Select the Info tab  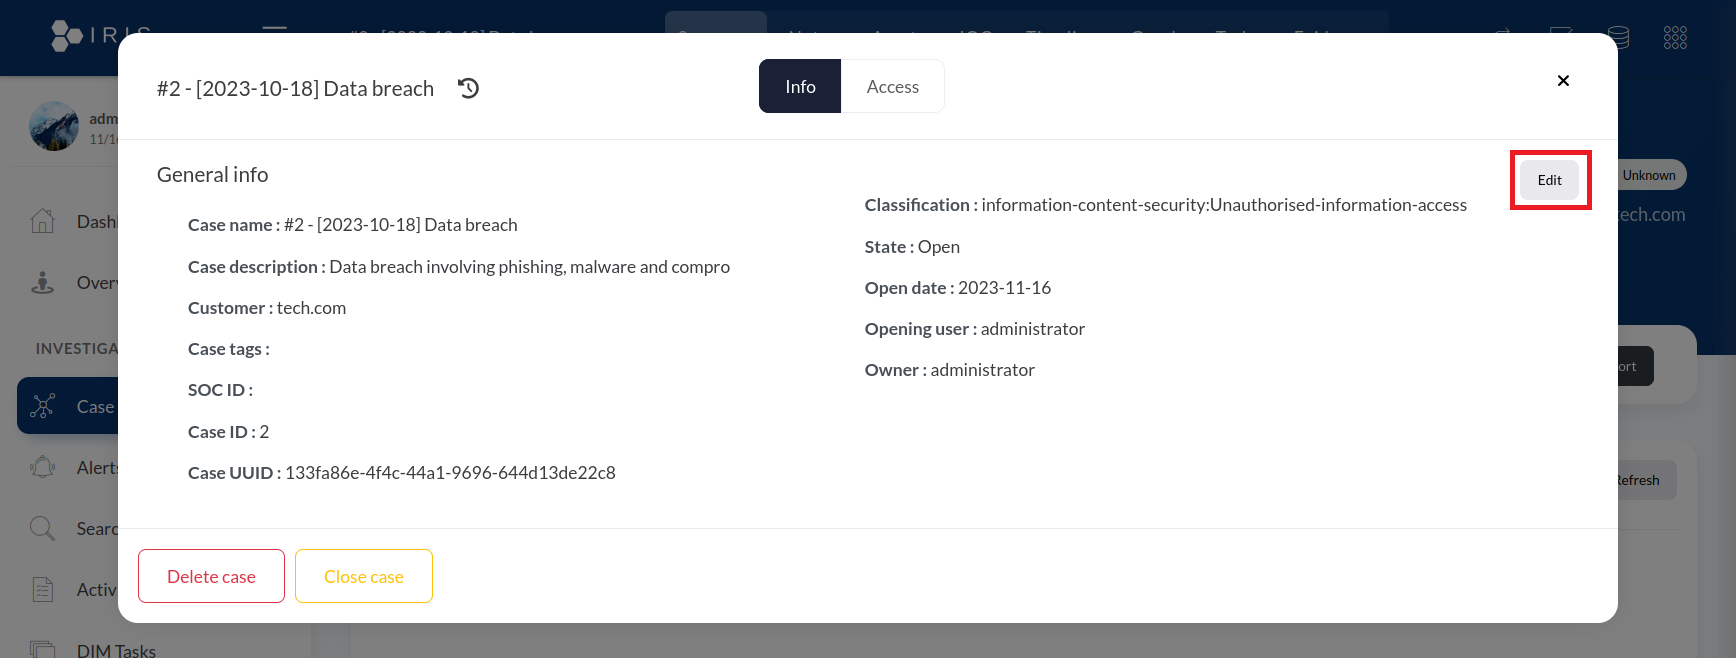[800, 87]
